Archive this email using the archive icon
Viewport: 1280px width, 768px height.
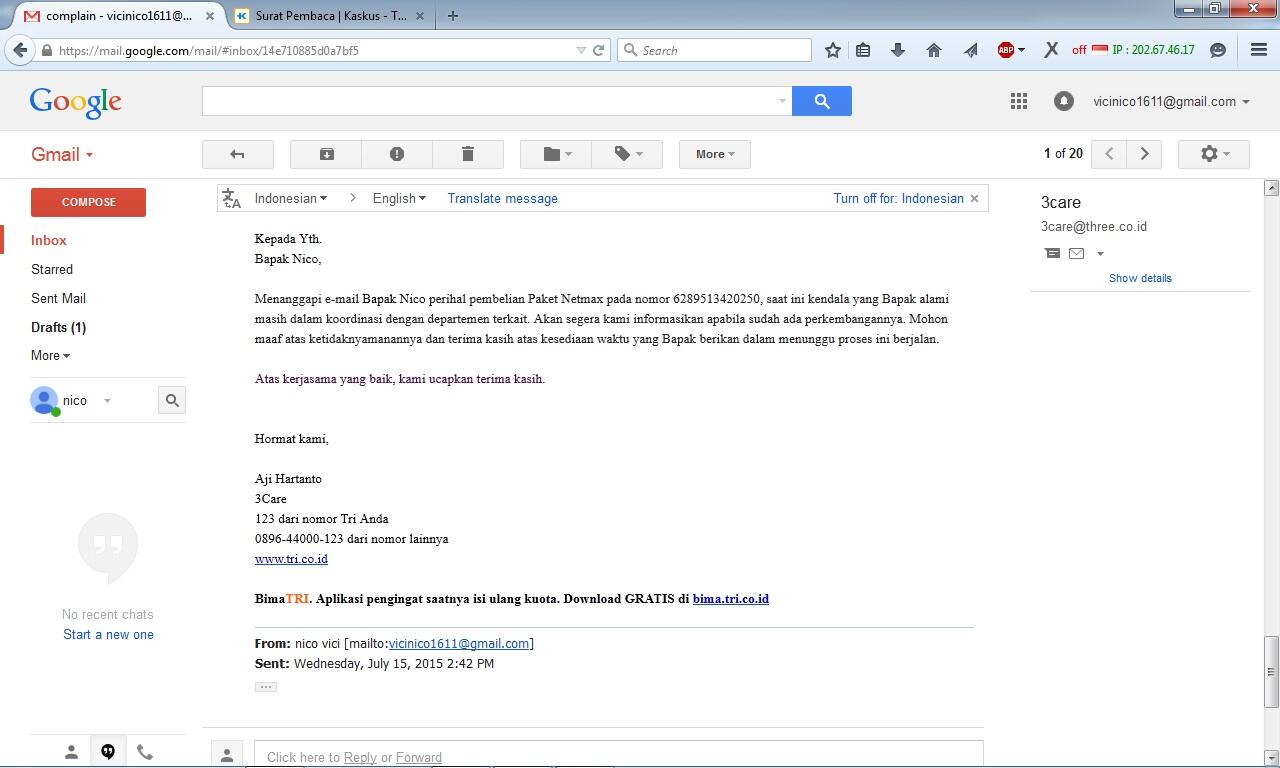tap(326, 154)
